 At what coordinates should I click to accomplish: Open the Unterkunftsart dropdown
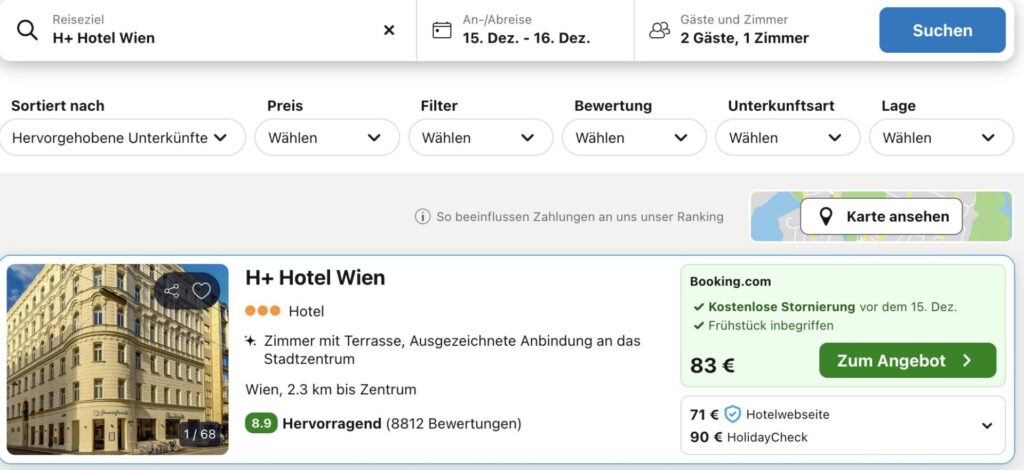coord(788,137)
